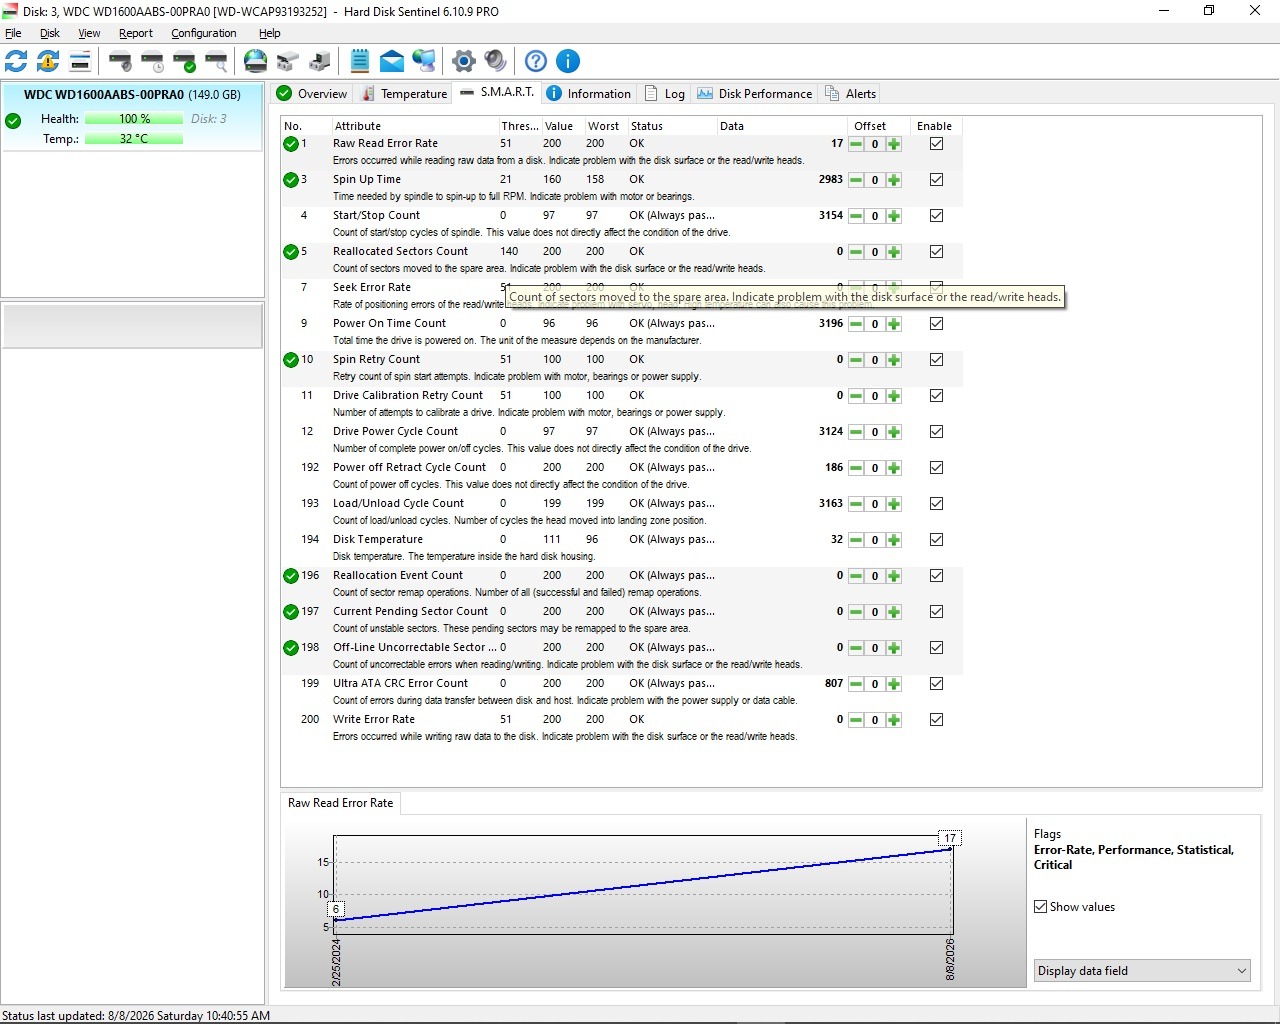Image resolution: width=1280 pixels, height=1024 pixels.
Task: Click the plus offset icon for Spin Retry Count
Action: pyautogui.click(x=894, y=360)
